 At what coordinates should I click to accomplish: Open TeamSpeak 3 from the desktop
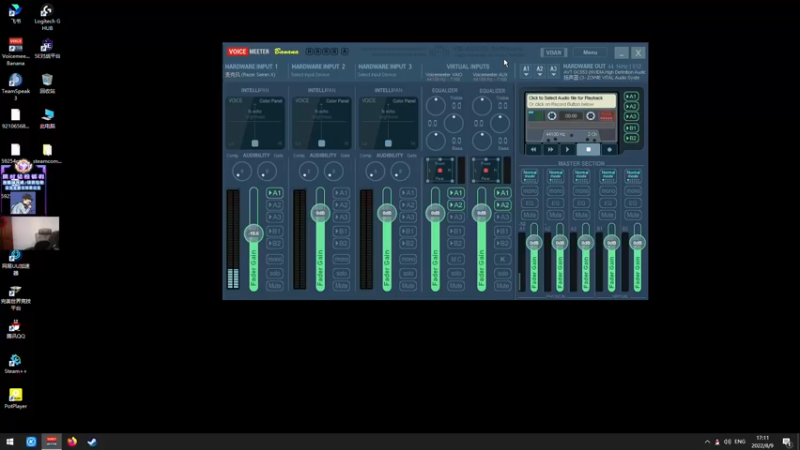click(x=15, y=86)
